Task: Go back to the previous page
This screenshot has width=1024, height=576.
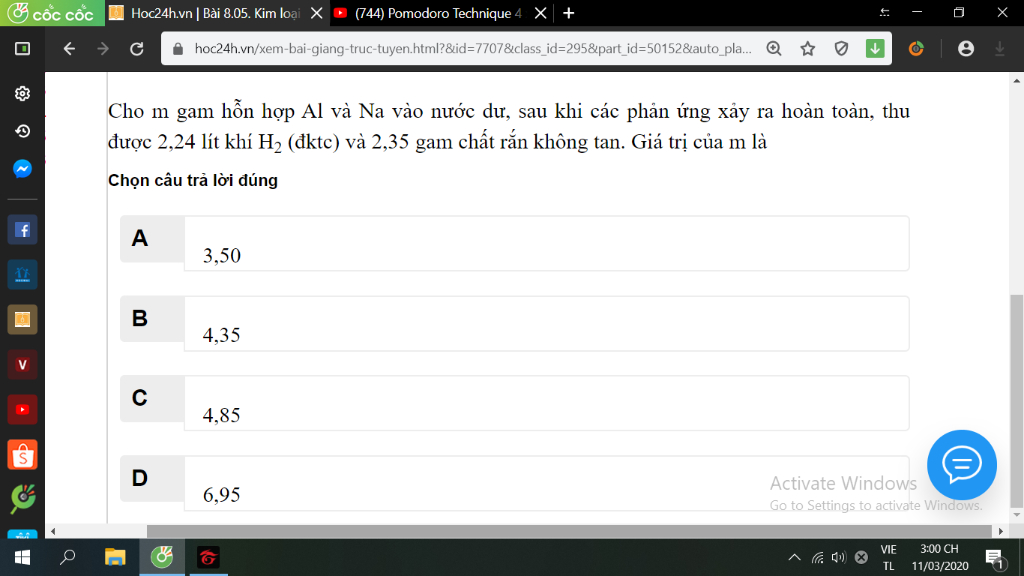Action: (x=69, y=48)
